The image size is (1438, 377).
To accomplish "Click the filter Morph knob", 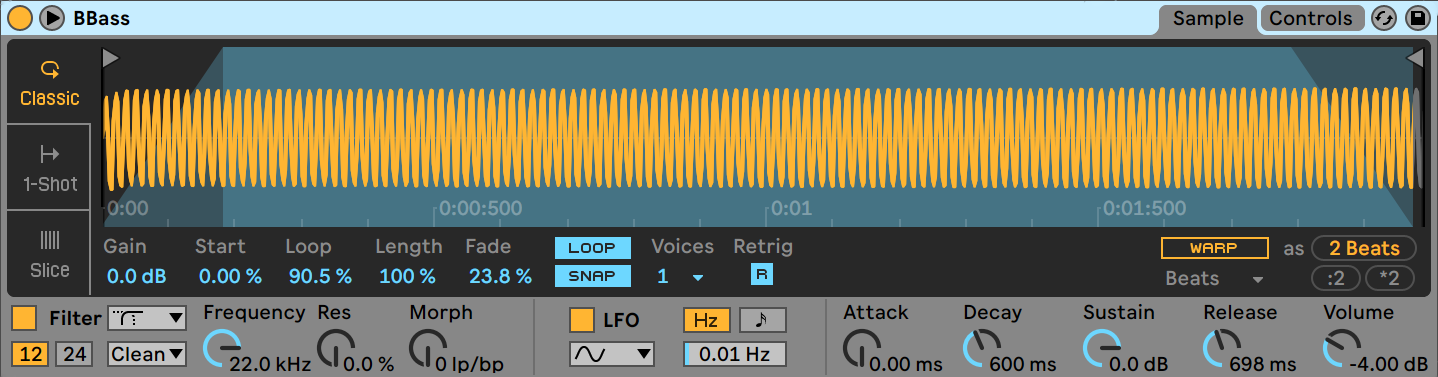I will click(x=428, y=347).
